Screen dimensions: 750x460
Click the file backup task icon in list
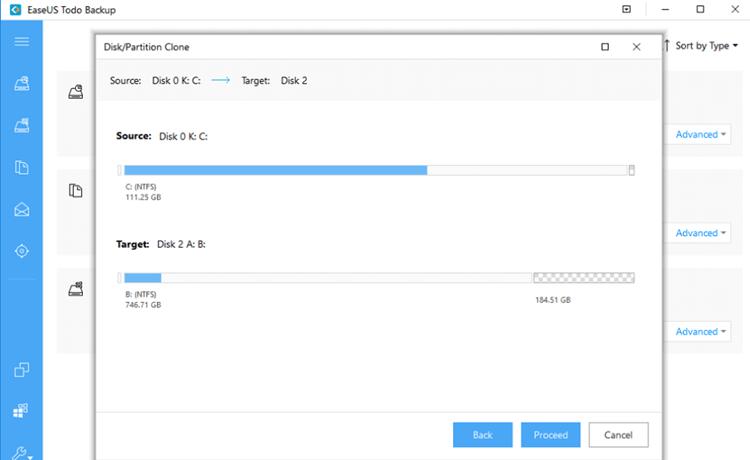[76, 190]
